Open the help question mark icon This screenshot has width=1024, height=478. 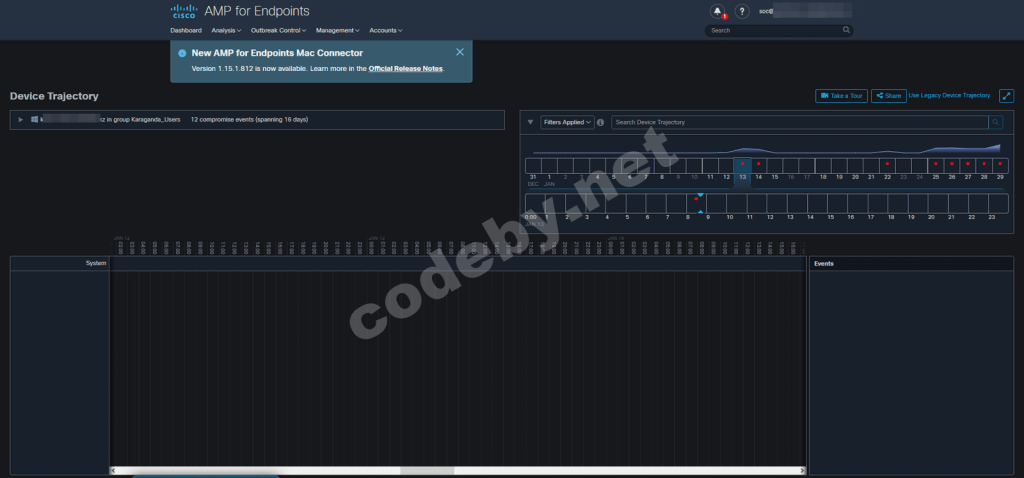[742, 12]
